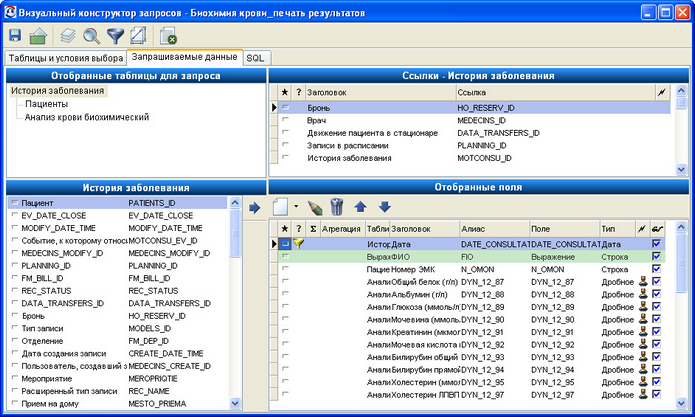This screenshot has height=417, width=695.
Task: Toggle checkbox in DYN_12_91 Креатинин row
Action: (x=656, y=331)
